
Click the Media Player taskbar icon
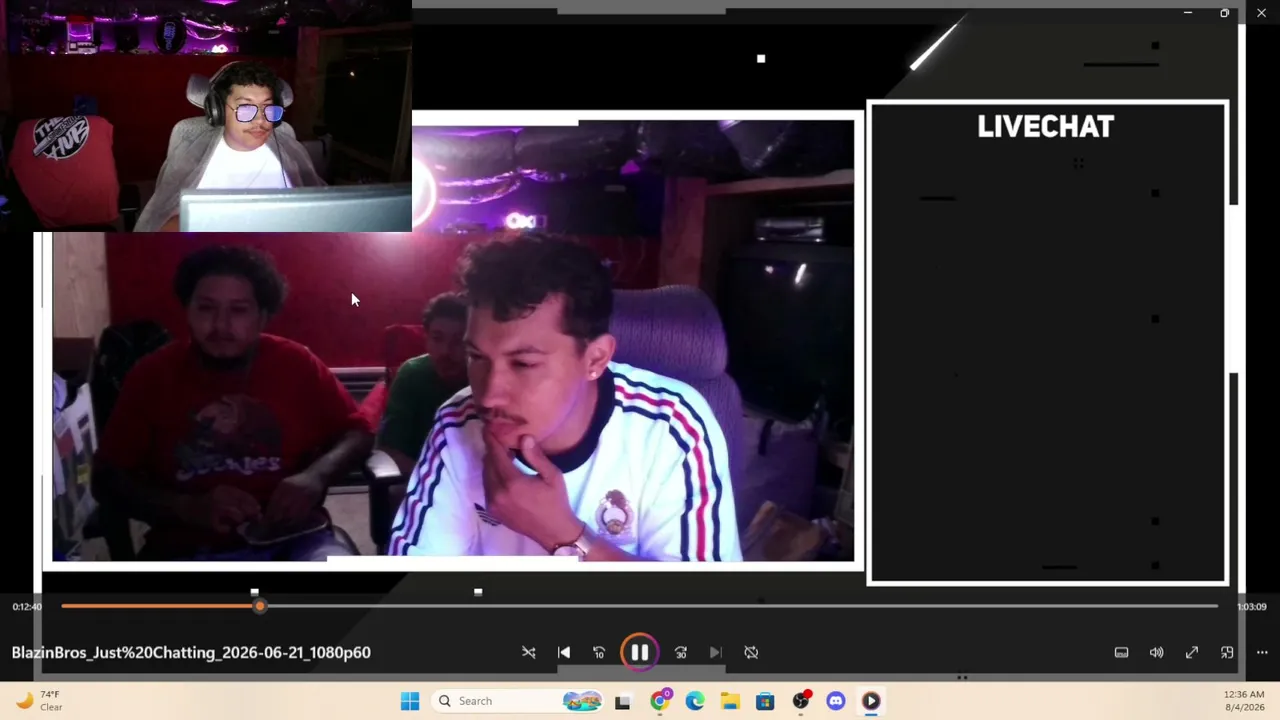pos(871,701)
